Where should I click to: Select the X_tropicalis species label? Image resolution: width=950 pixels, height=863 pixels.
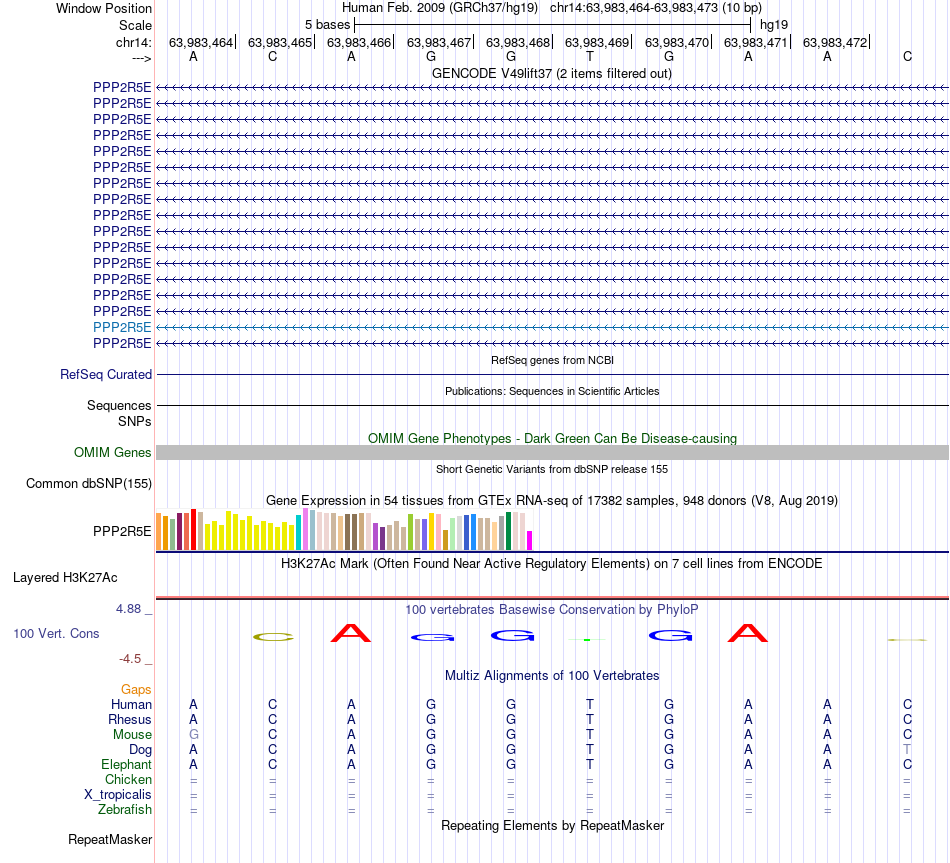[118, 795]
